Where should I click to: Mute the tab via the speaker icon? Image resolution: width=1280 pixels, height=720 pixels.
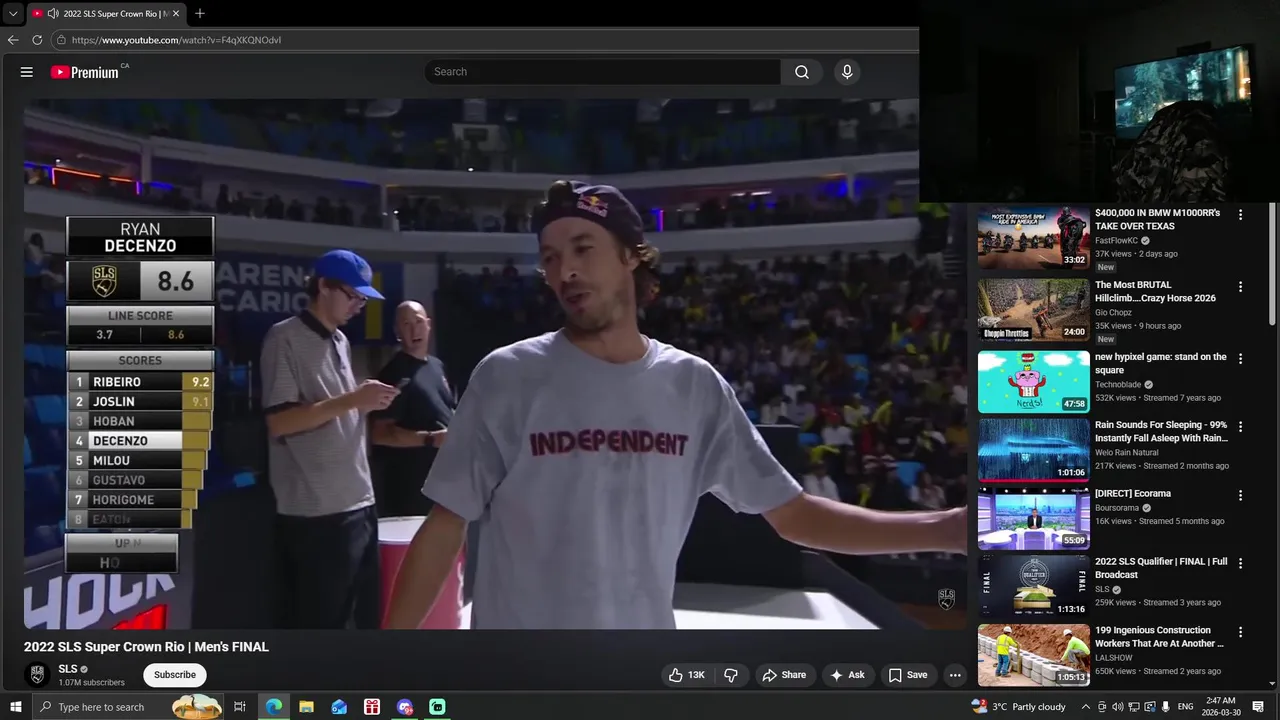(52, 14)
